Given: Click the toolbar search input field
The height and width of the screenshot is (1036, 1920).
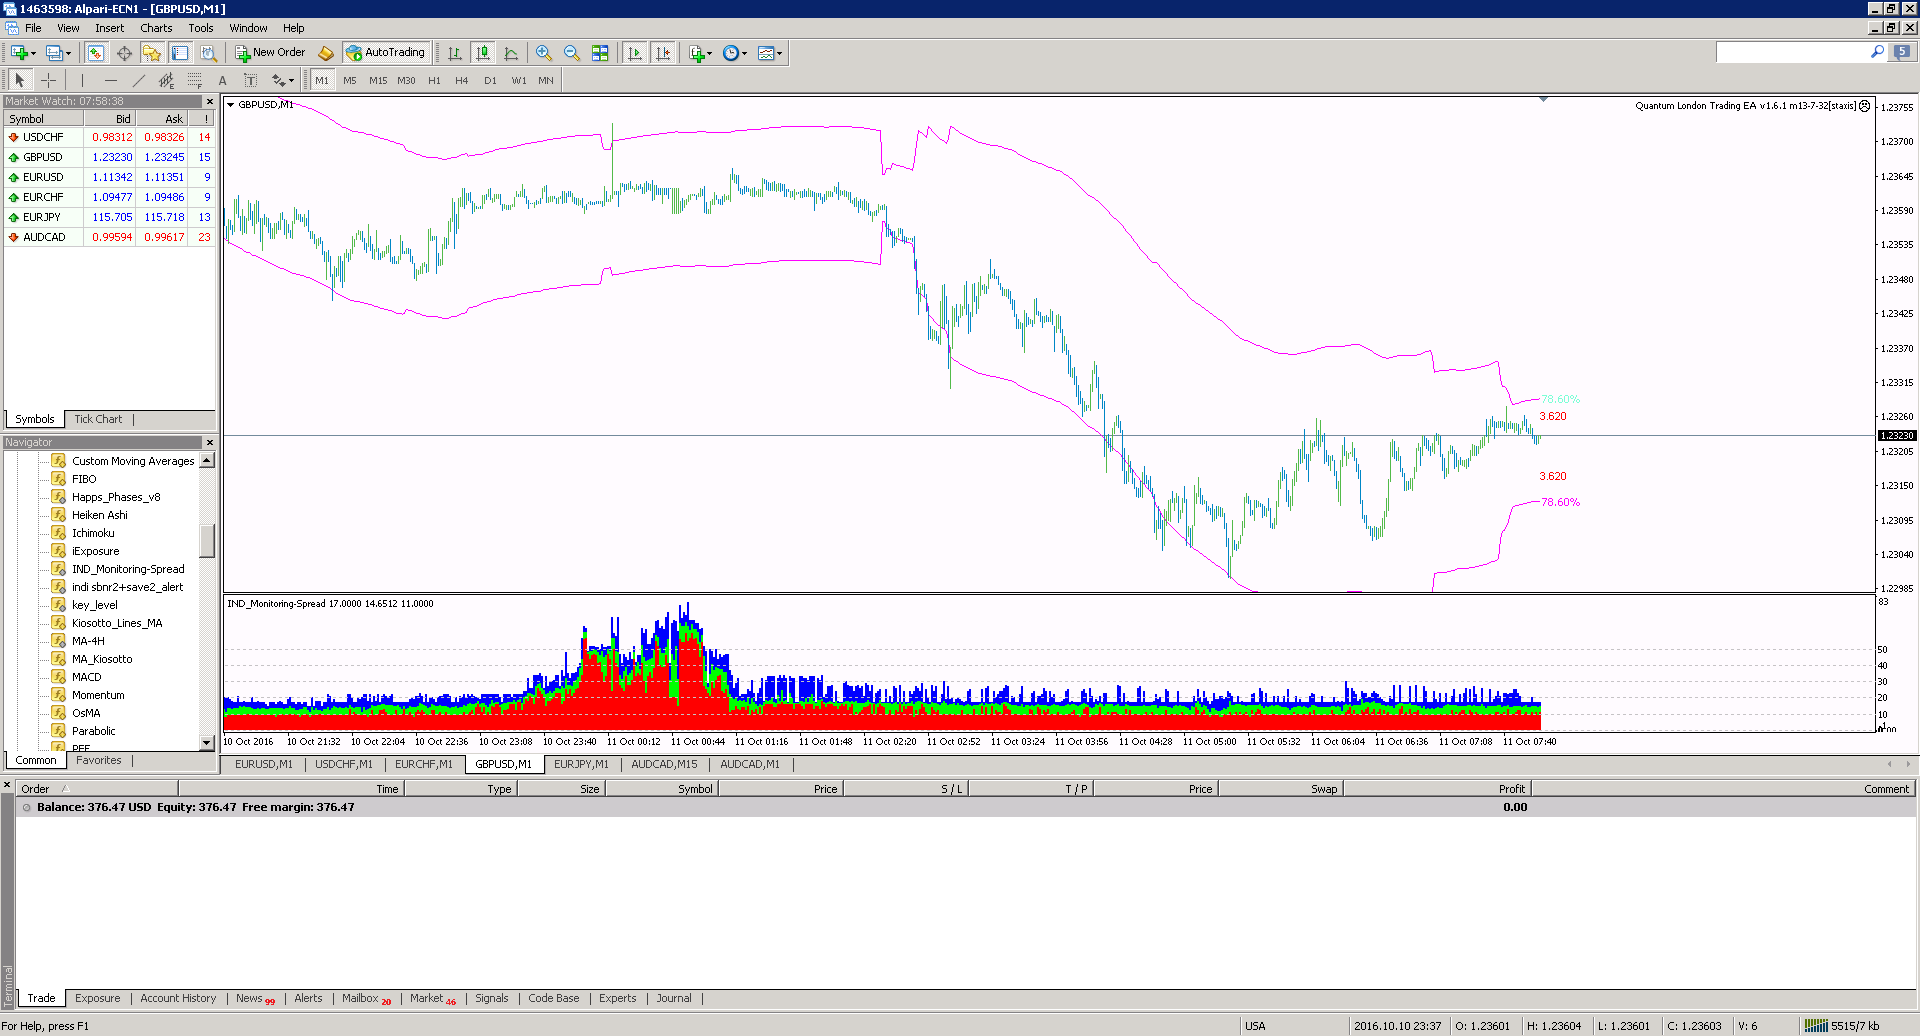Looking at the screenshot, I should pyautogui.click(x=1793, y=52).
